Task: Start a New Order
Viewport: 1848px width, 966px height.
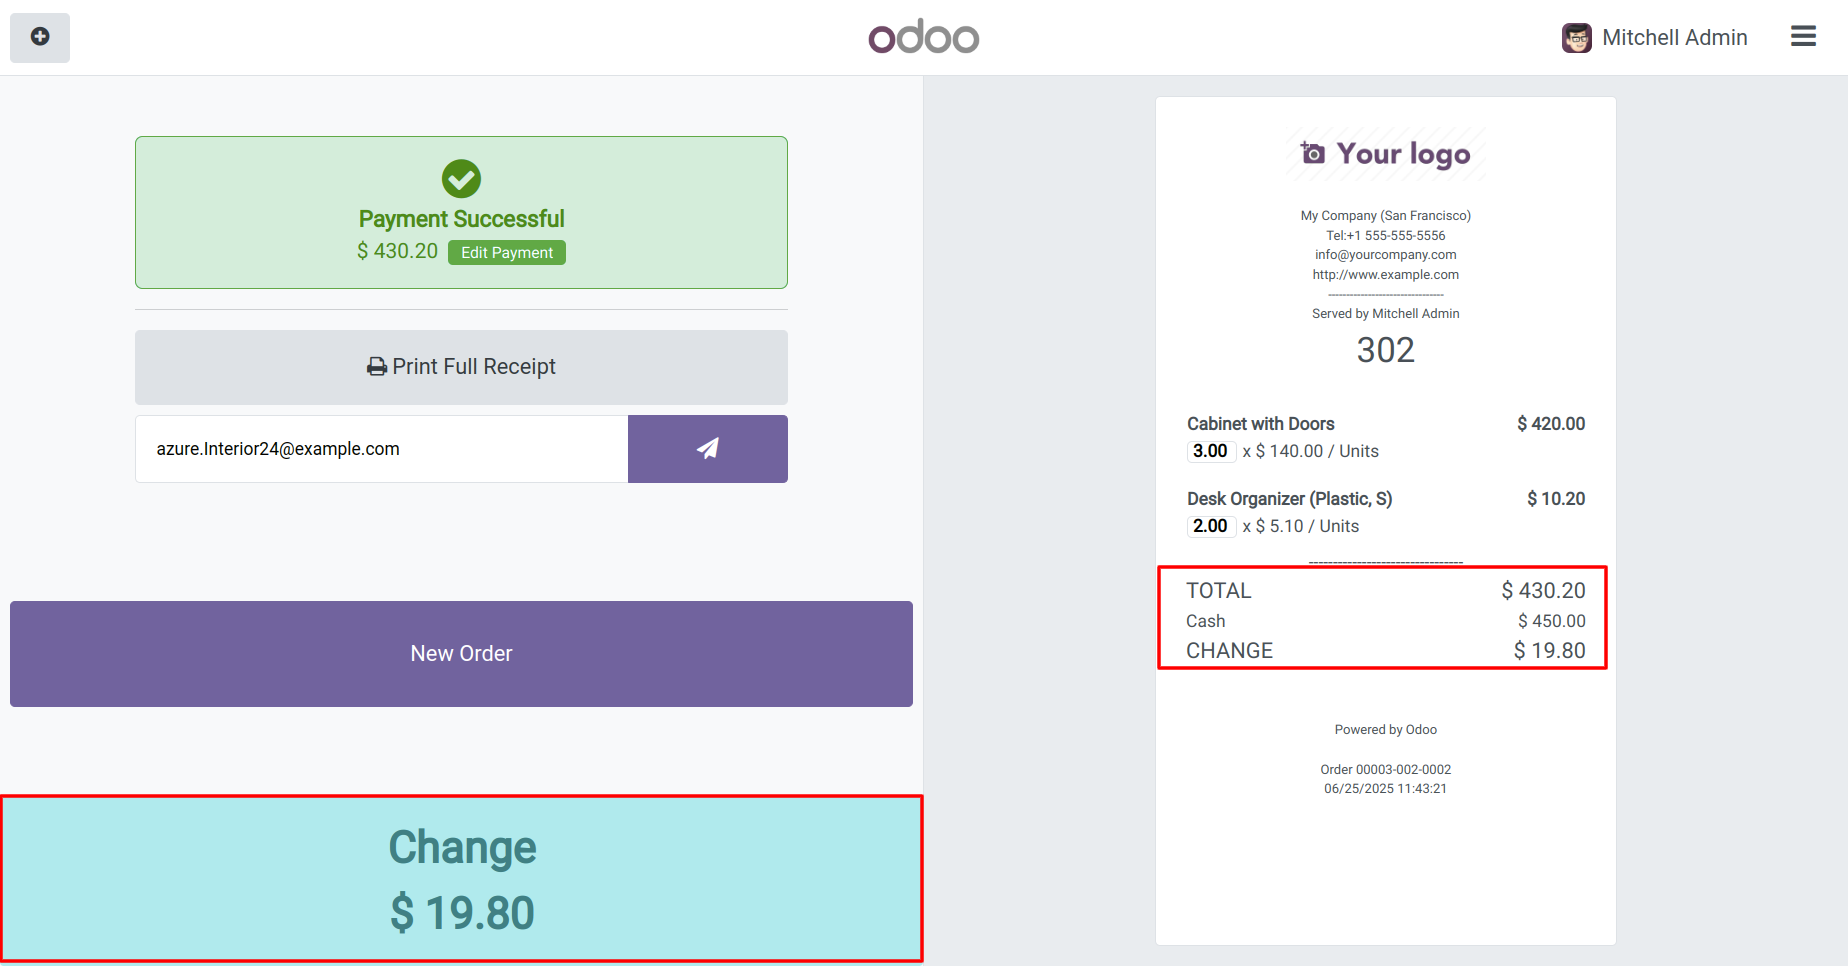Action: 461,654
